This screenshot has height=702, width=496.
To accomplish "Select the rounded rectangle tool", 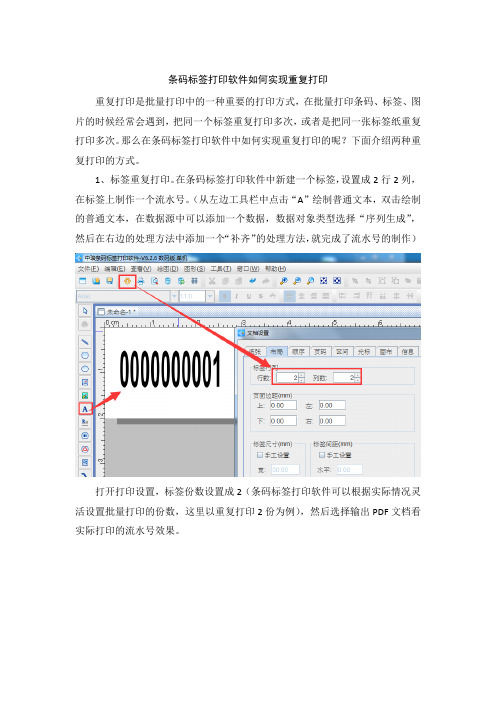I will pyautogui.click(x=85, y=355).
